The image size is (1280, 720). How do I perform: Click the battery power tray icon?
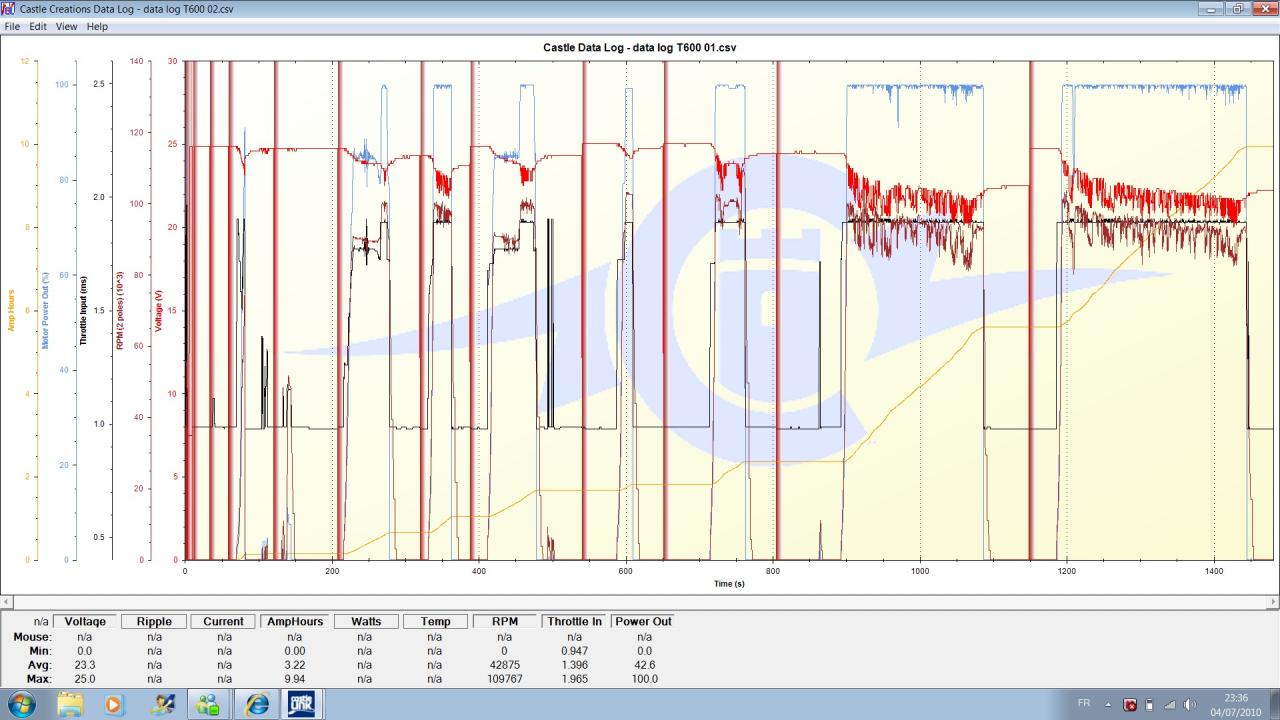point(1149,704)
